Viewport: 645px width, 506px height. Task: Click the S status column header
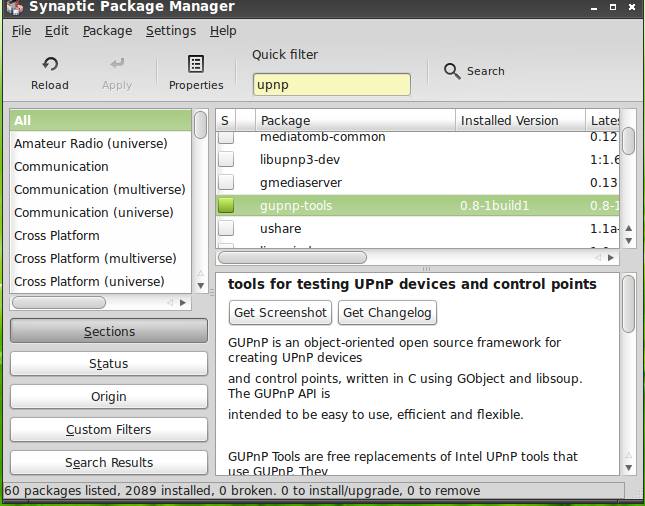click(x=226, y=120)
